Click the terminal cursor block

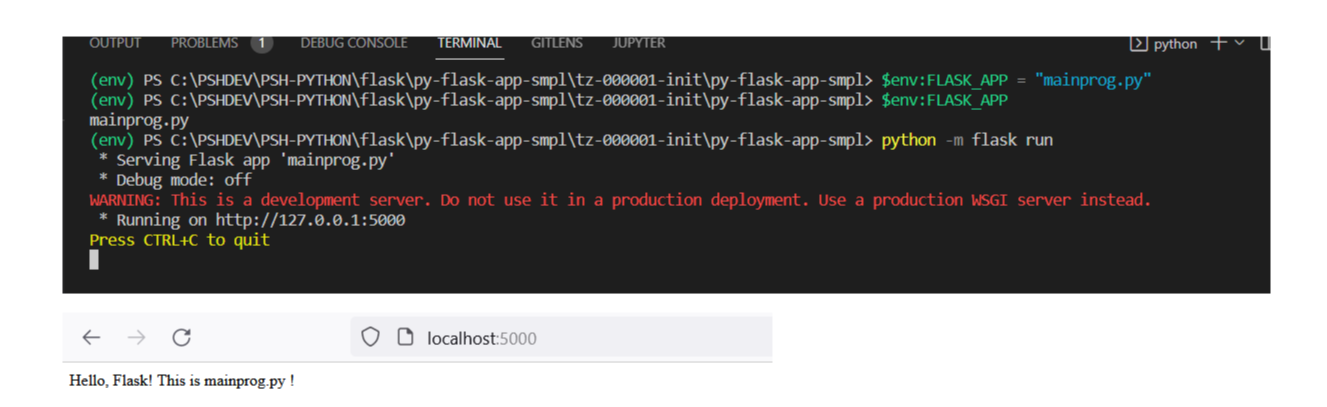click(x=94, y=260)
